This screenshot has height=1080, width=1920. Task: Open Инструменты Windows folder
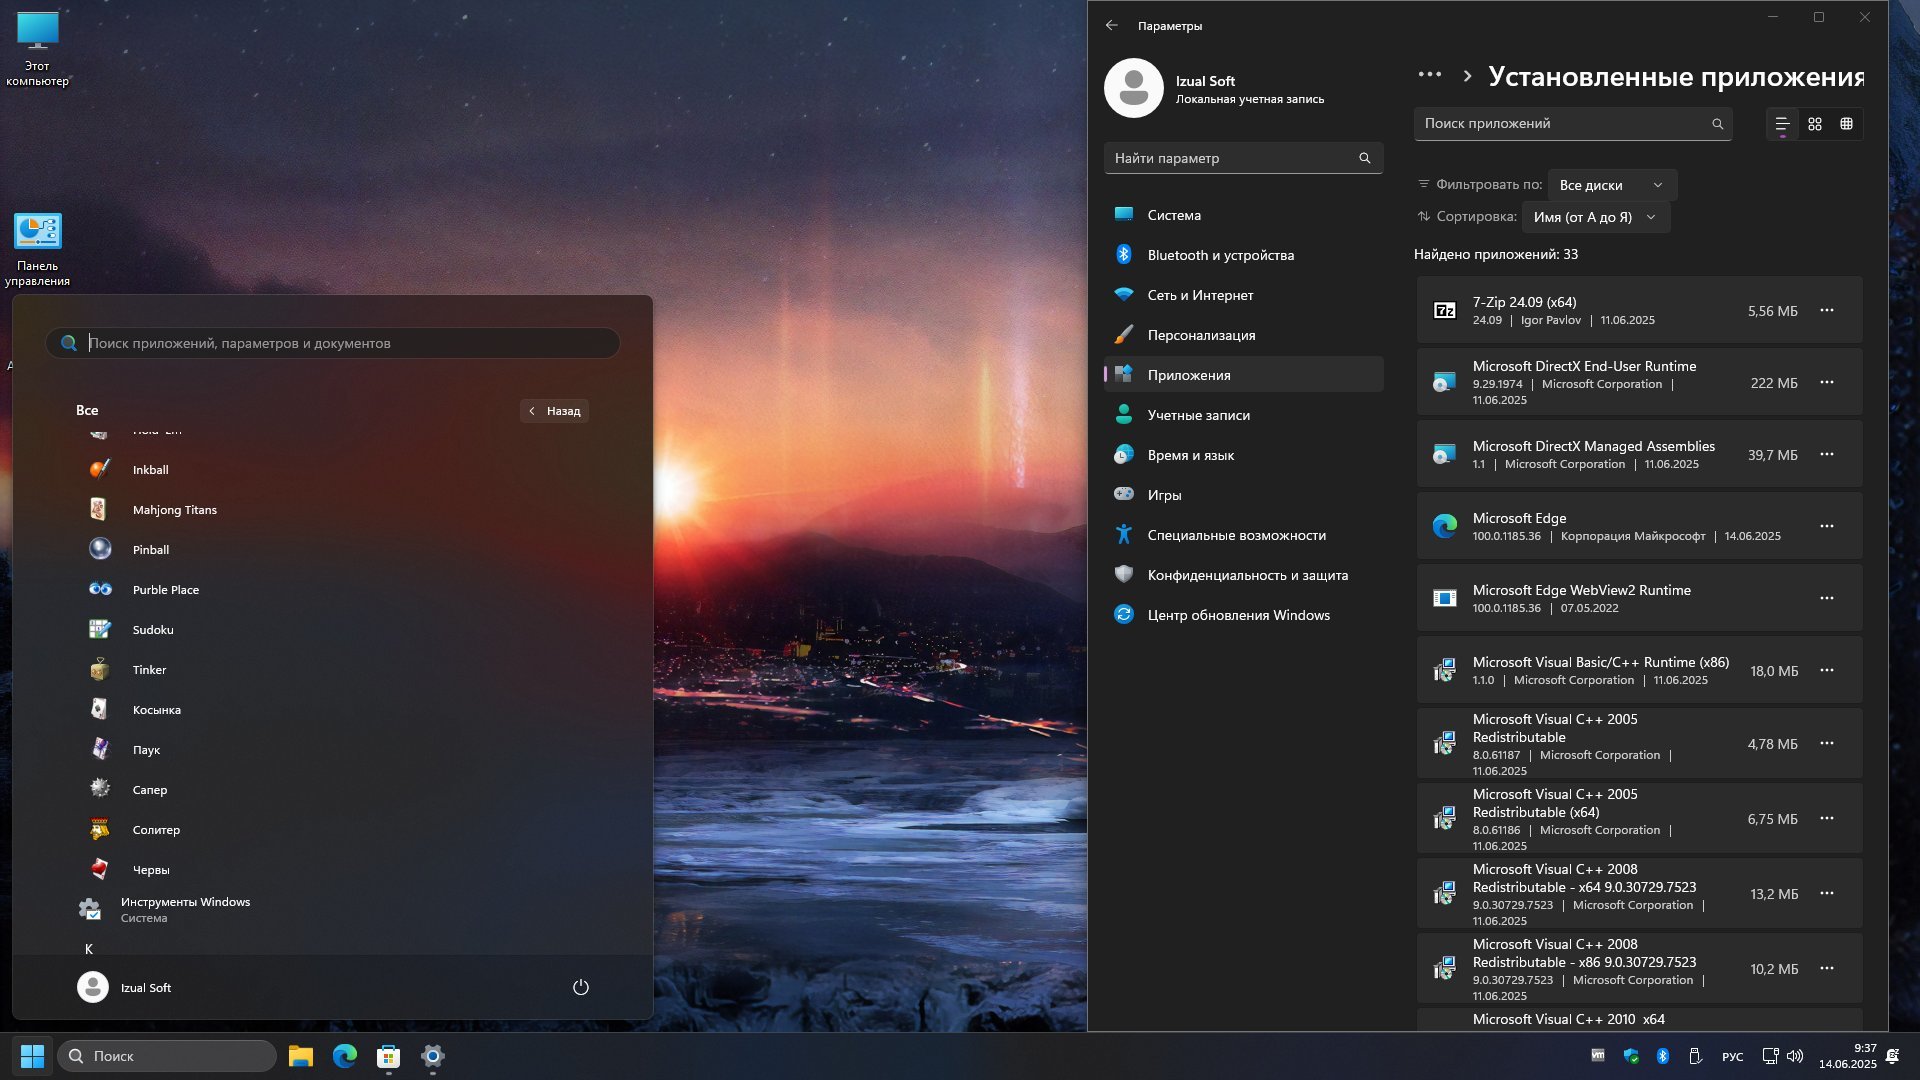332,909
